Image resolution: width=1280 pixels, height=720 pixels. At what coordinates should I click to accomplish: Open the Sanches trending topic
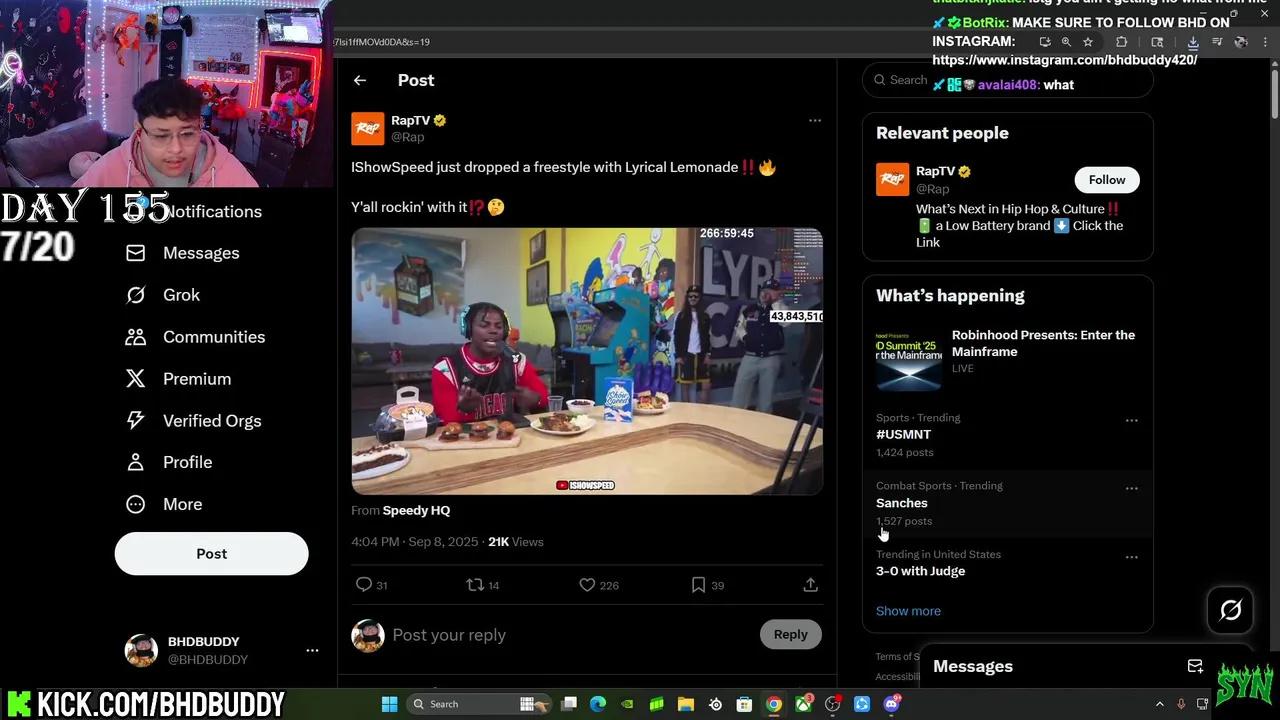tap(902, 503)
